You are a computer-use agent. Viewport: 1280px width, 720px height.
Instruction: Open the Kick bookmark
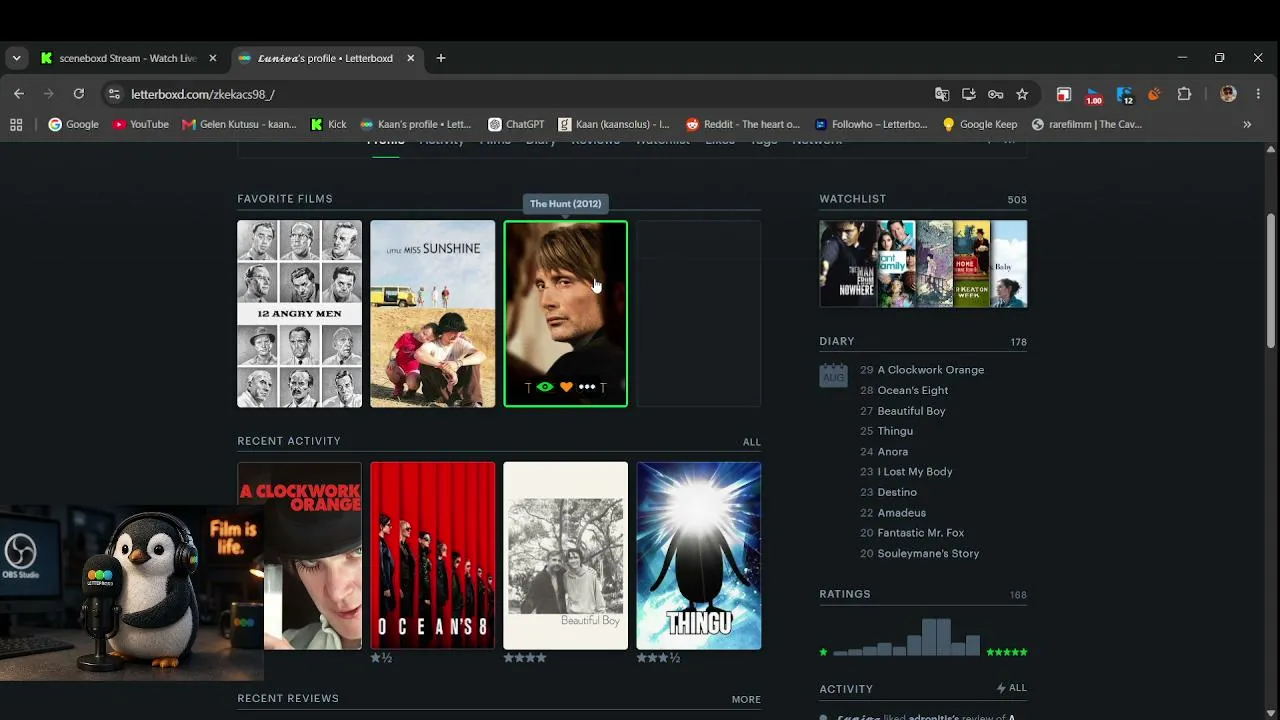click(328, 125)
